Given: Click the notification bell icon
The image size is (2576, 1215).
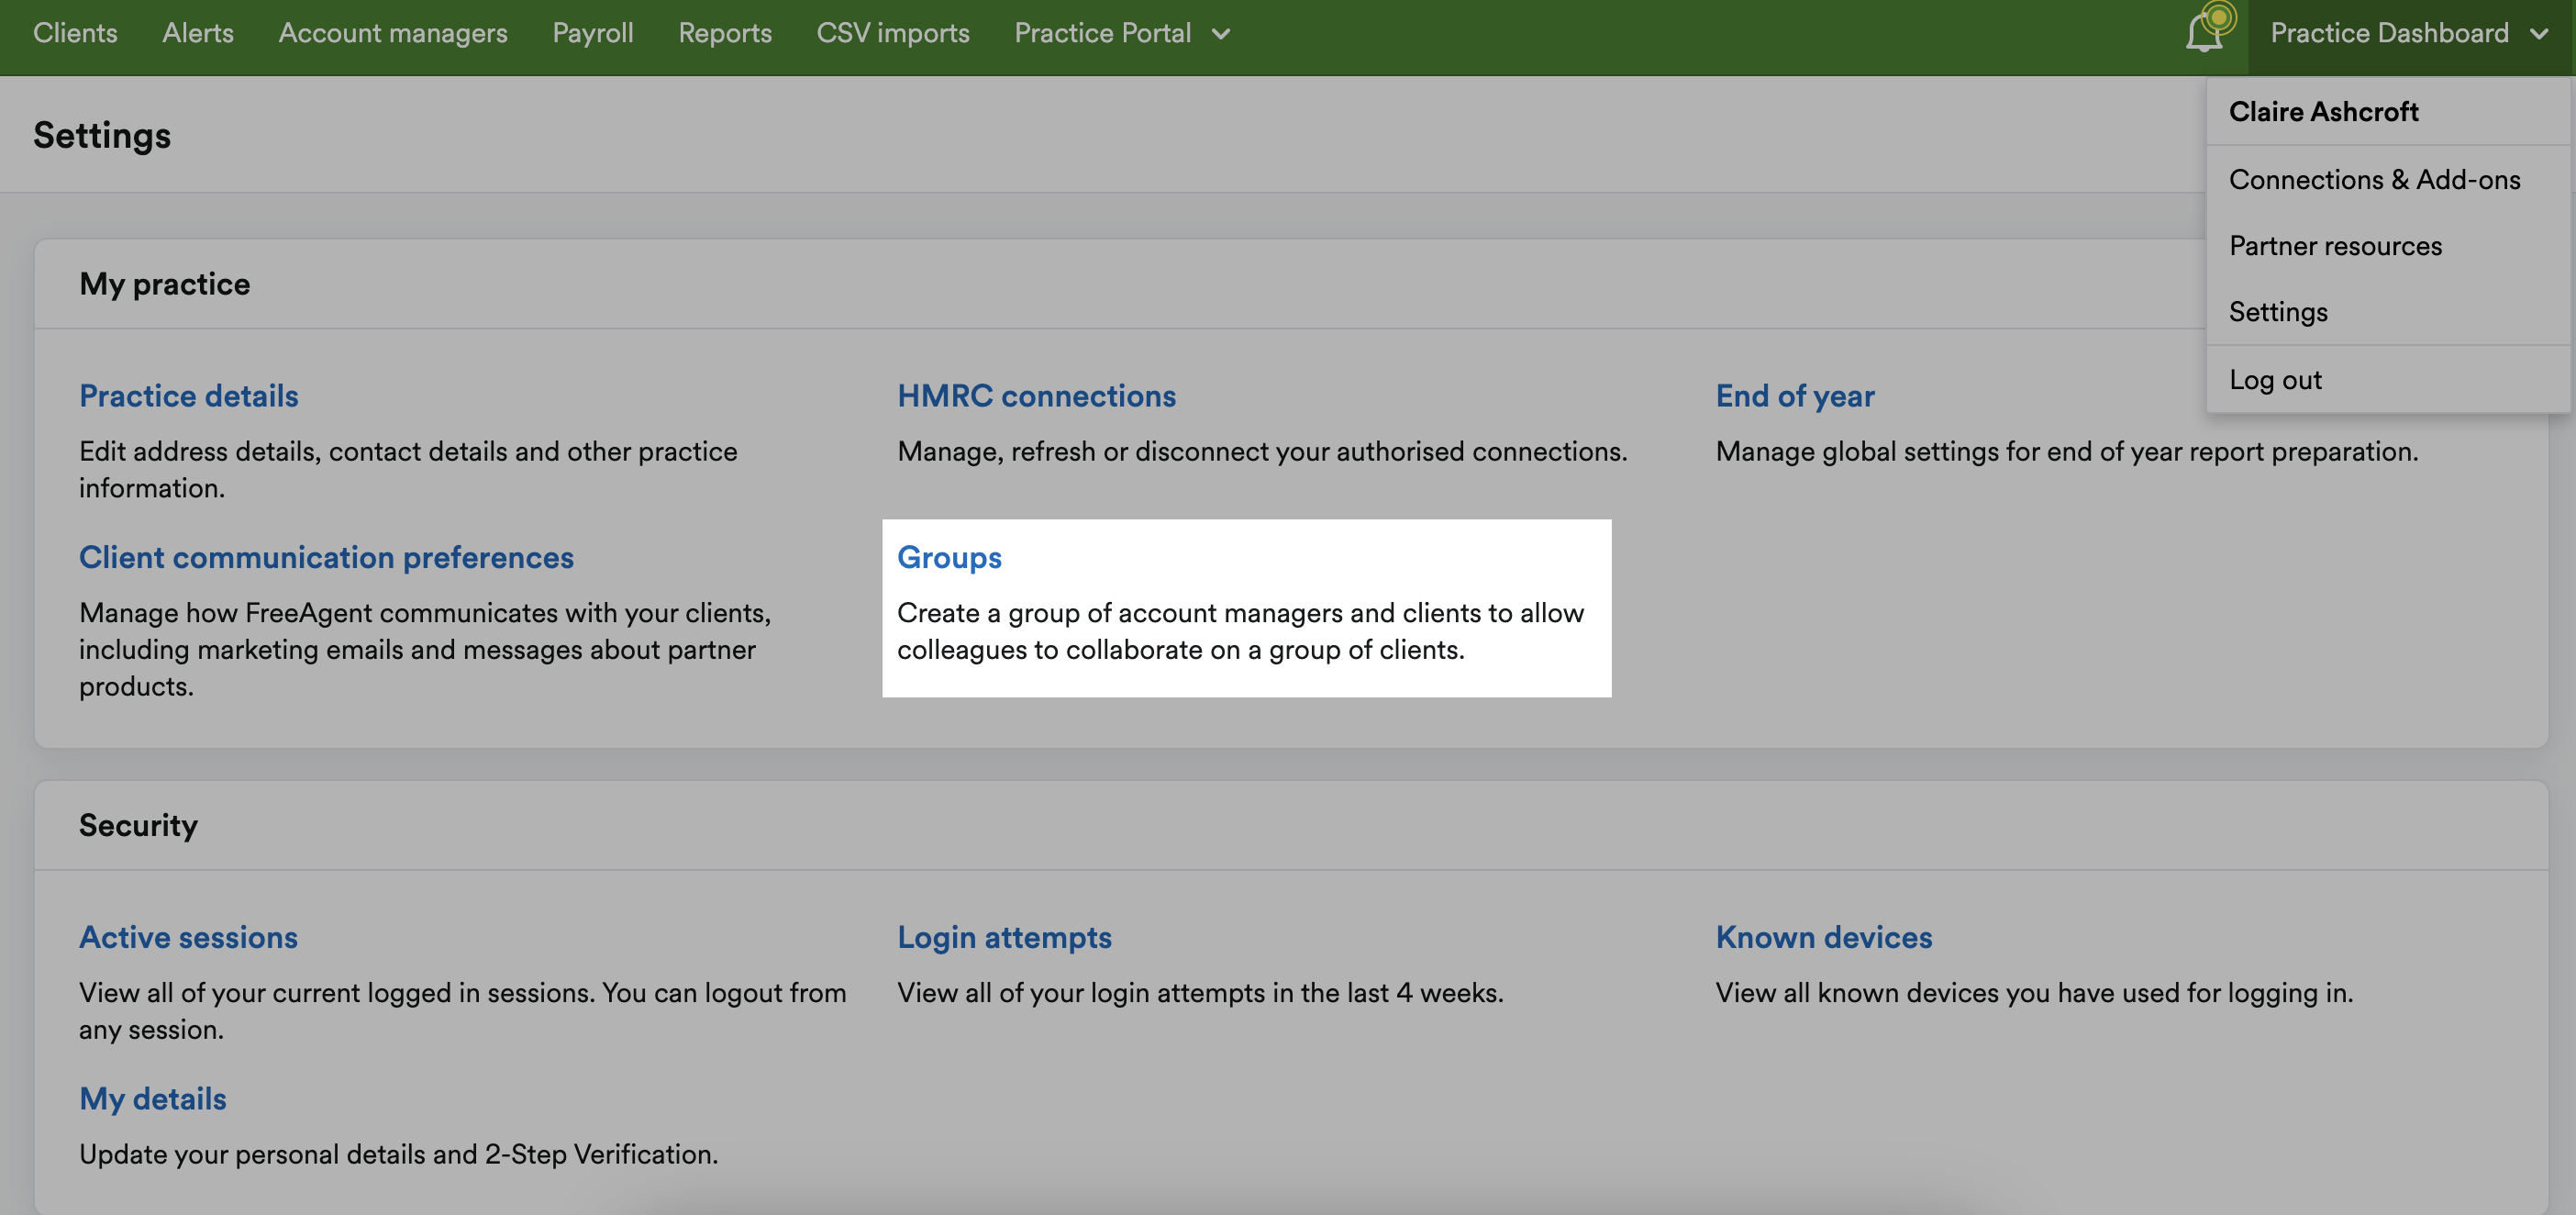Looking at the screenshot, I should click(2204, 33).
